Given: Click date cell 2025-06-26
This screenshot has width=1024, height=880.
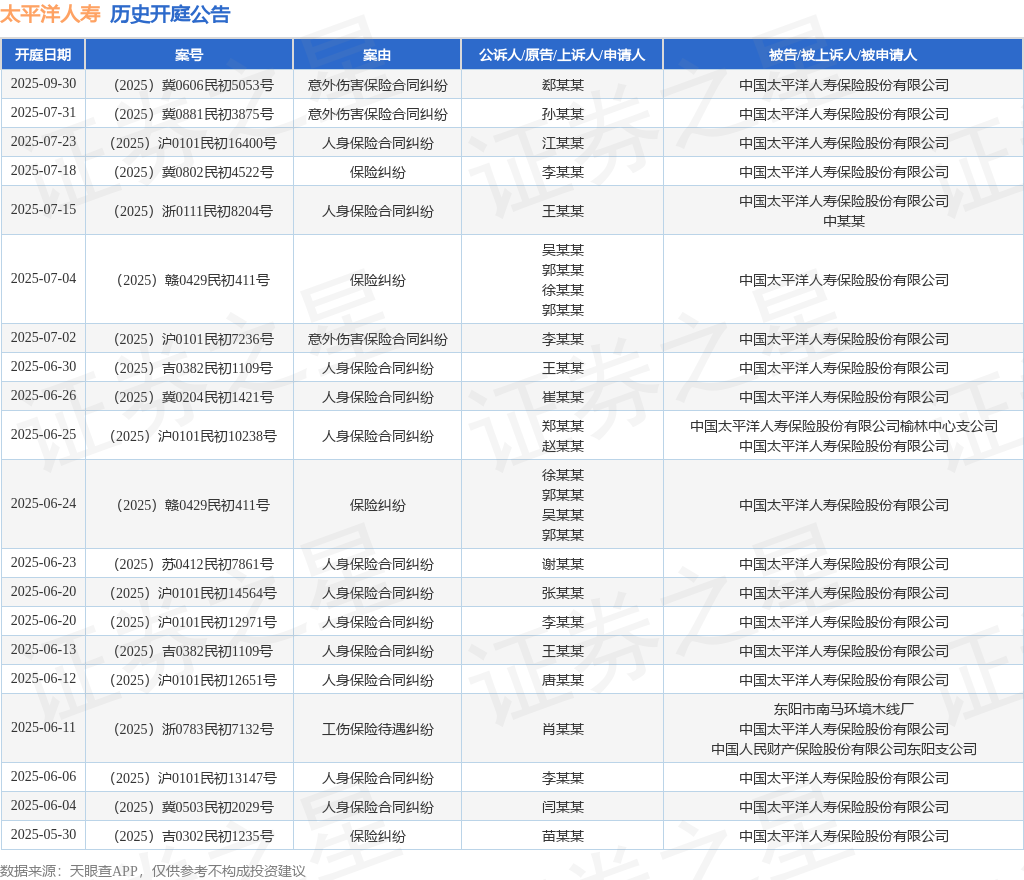Looking at the screenshot, I should coord(43,396).
